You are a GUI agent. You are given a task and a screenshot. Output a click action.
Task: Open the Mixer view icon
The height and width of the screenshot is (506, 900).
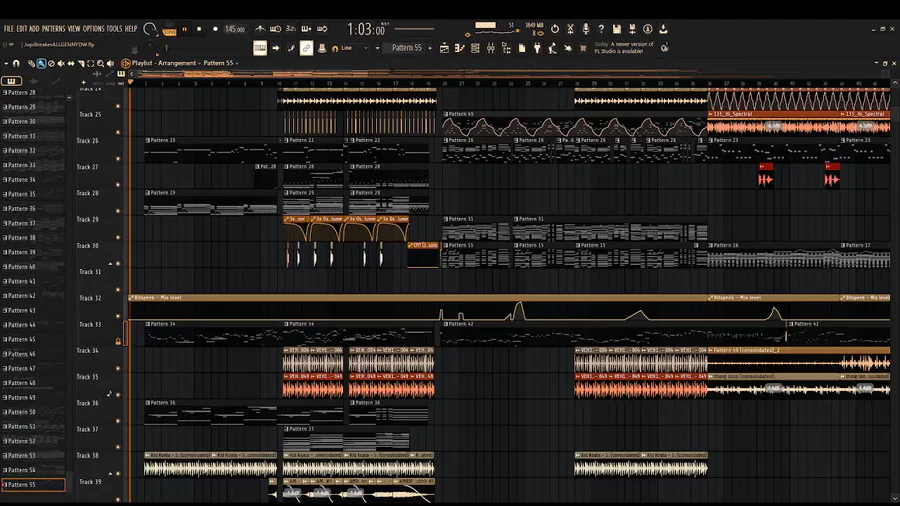point(491,49)
